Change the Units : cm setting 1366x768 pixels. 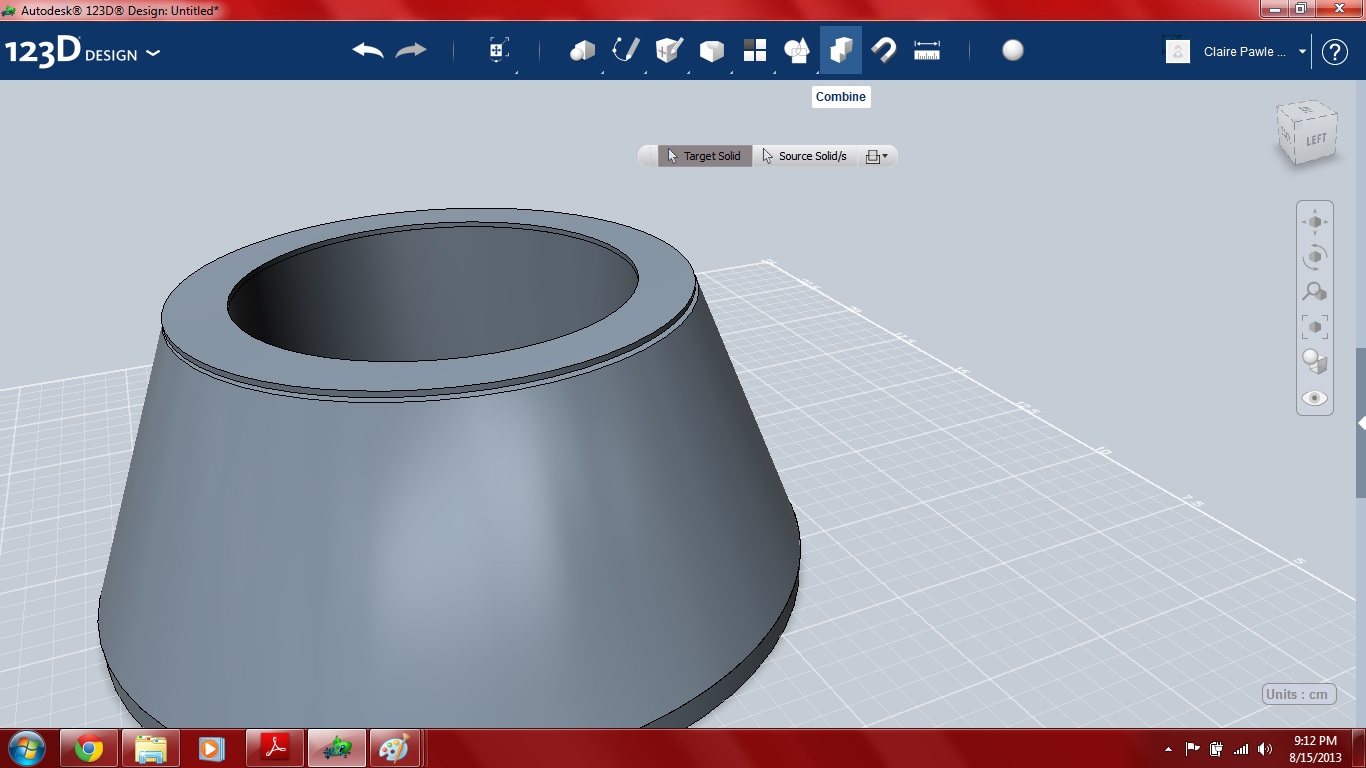coord(1299,694)
